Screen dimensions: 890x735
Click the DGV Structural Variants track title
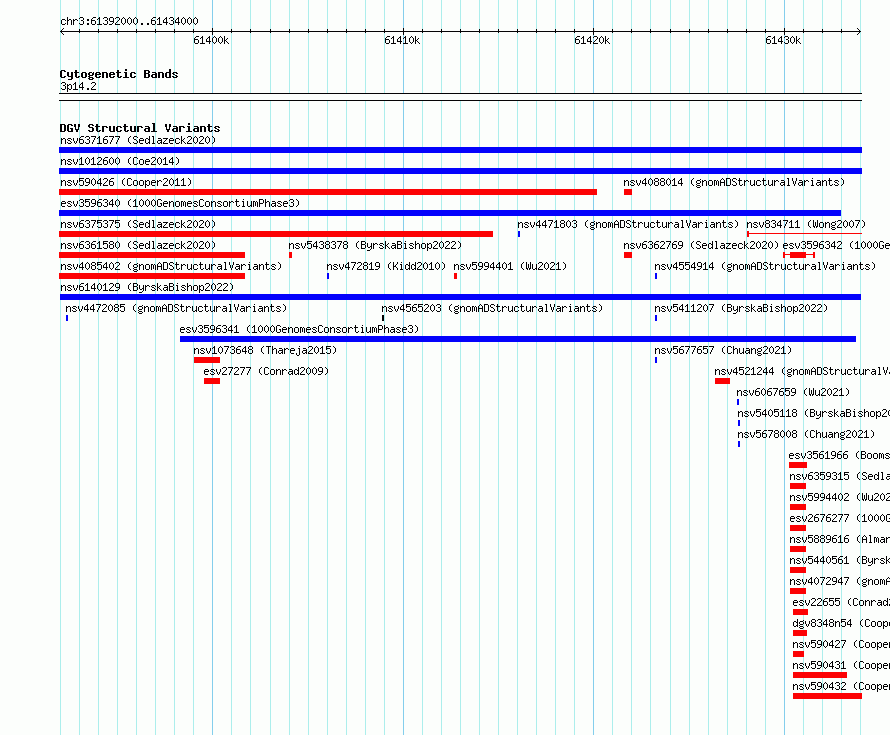pyautogui.click(x=140, y=128)
